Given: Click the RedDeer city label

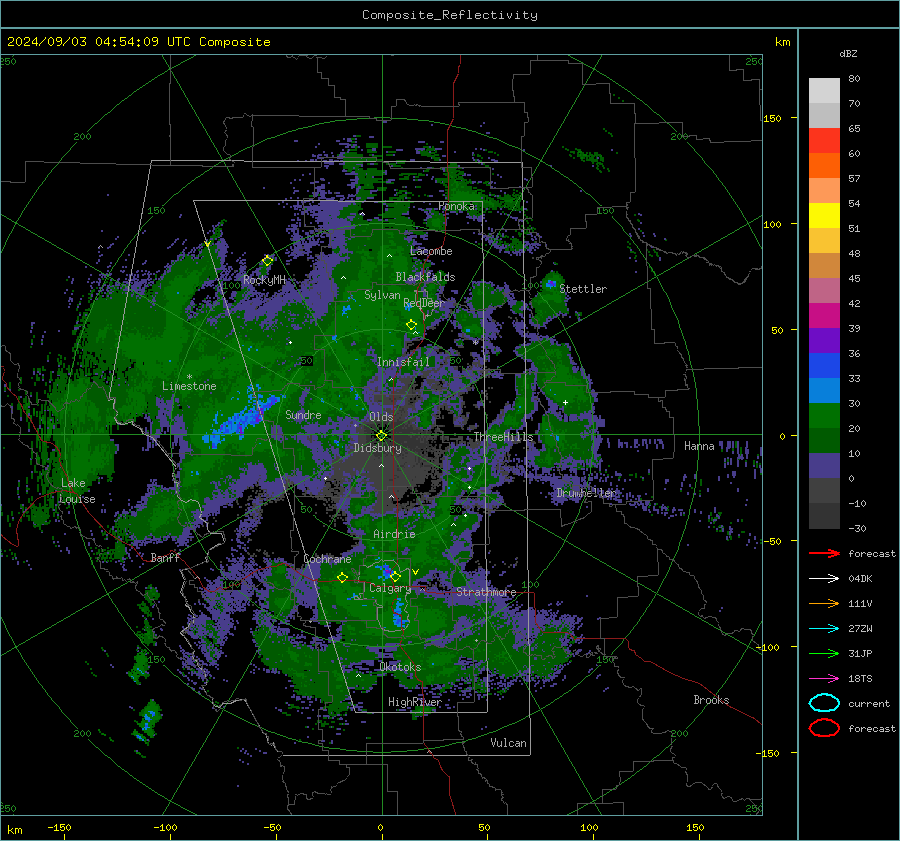Looking at the screenshot, I should pyautogui.click(x=424, y=303).
